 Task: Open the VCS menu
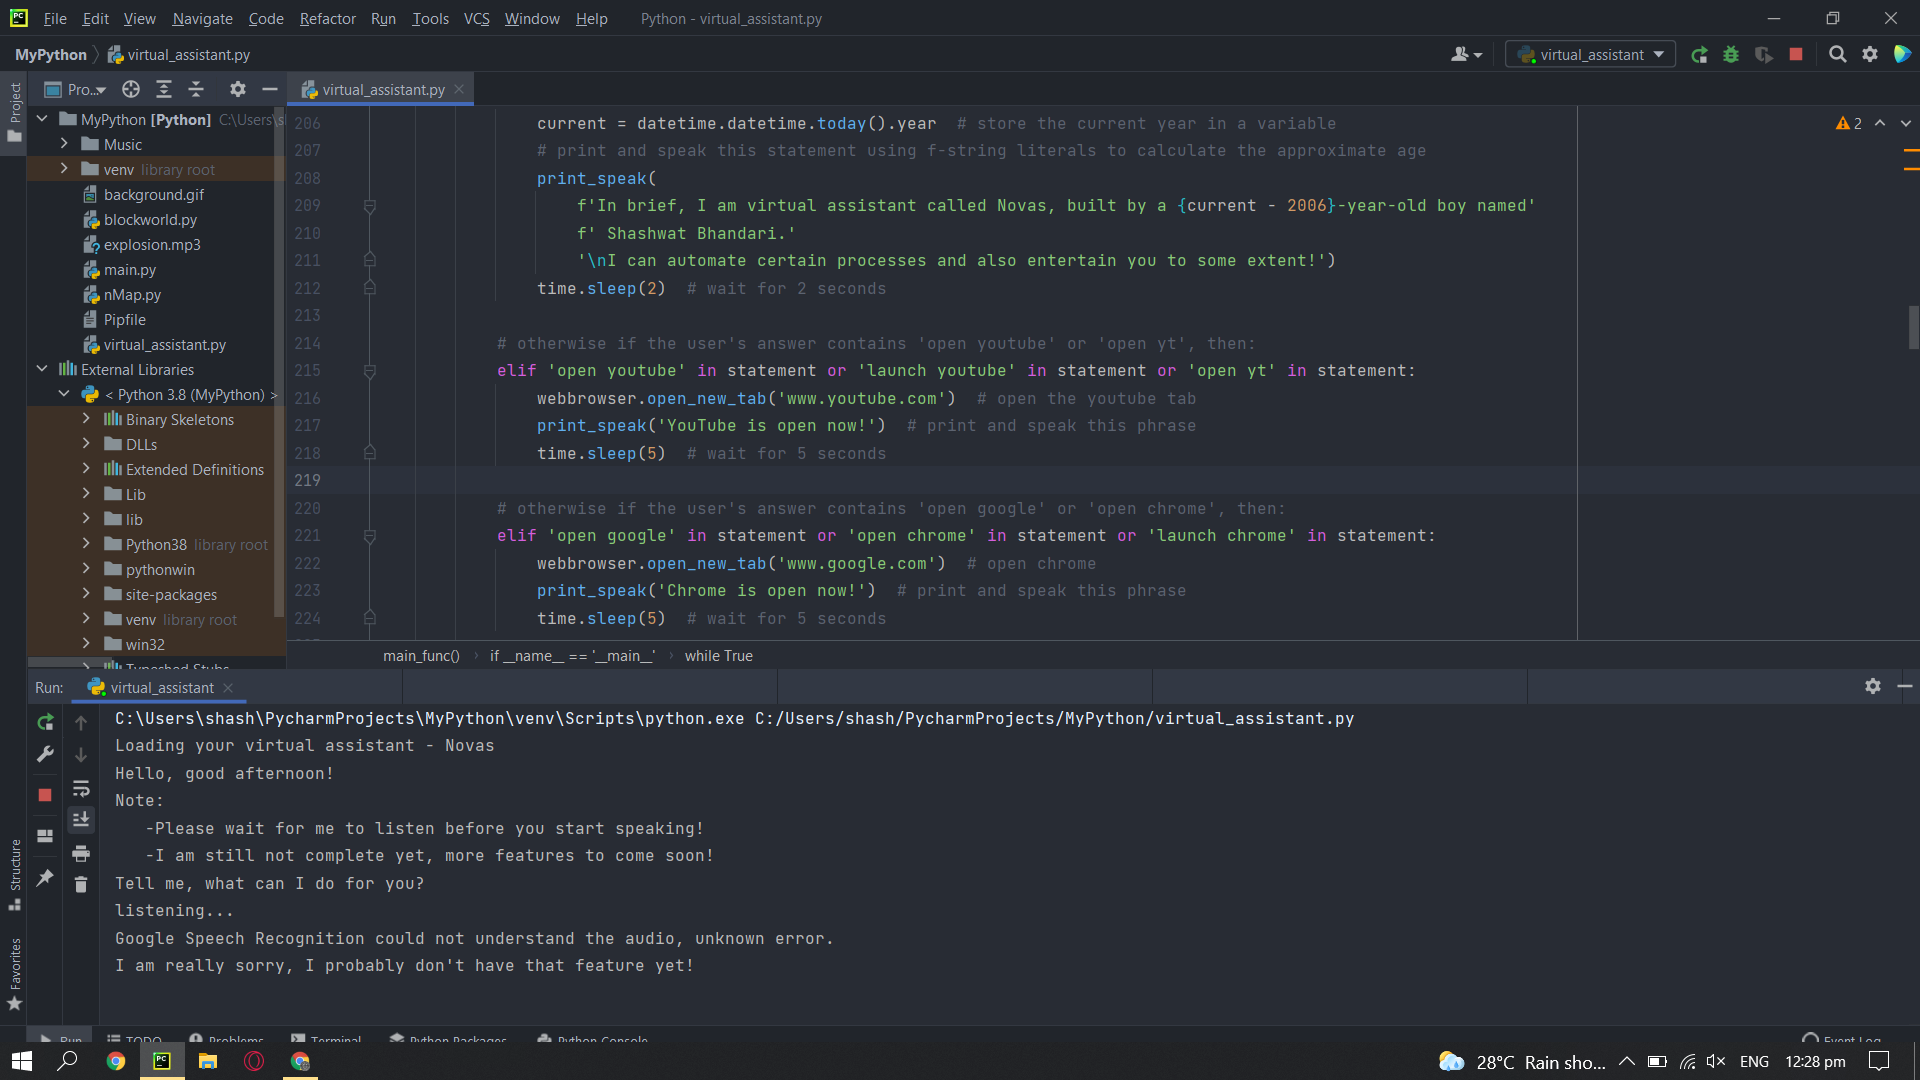[x=476, y=18]
